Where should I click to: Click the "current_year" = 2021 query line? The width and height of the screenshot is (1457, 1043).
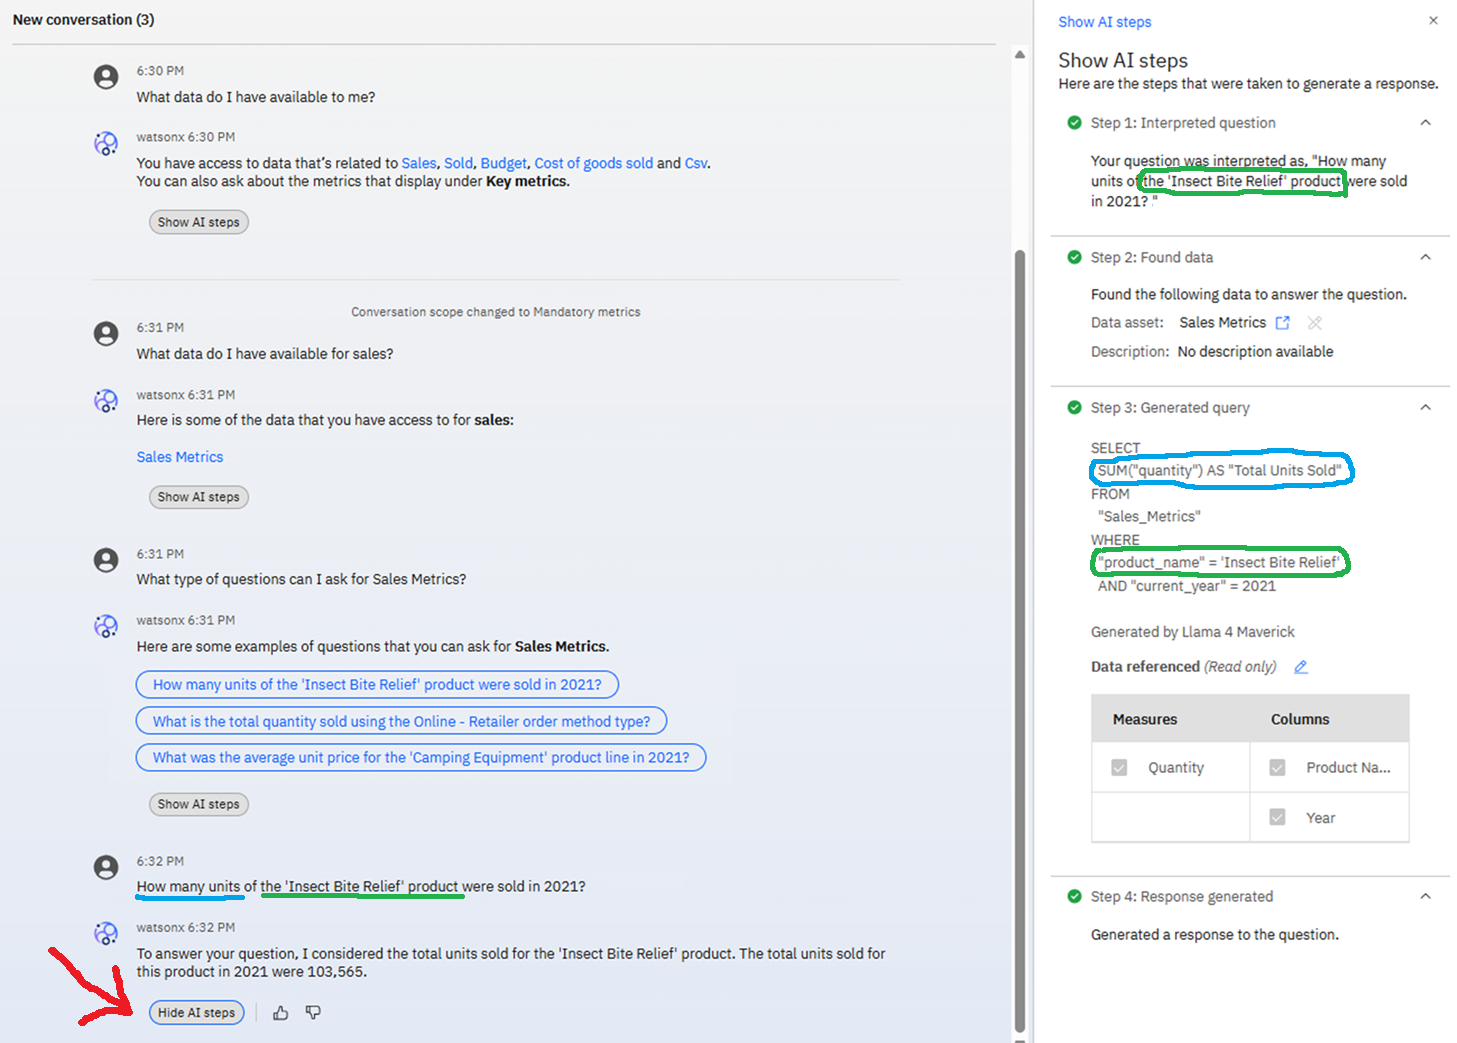1187,586
